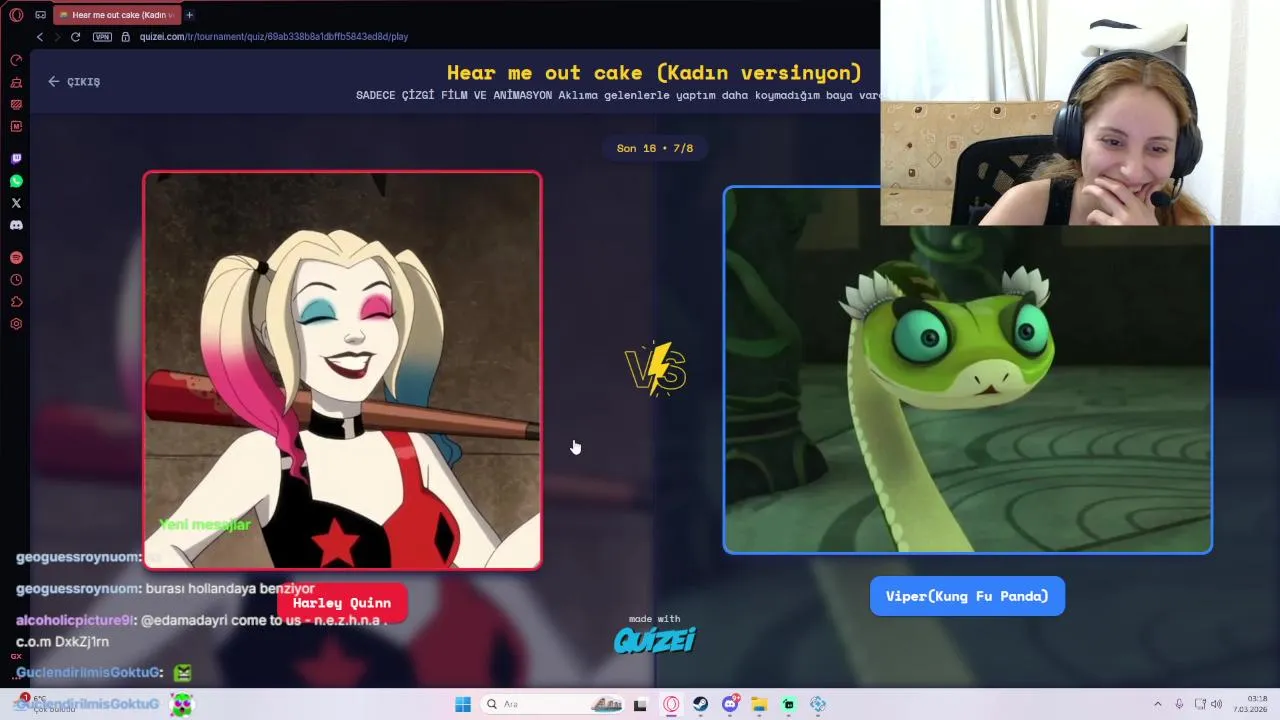The image size is (1280, 720).
Task: Open a new browser tab
Action: point(189,15)
